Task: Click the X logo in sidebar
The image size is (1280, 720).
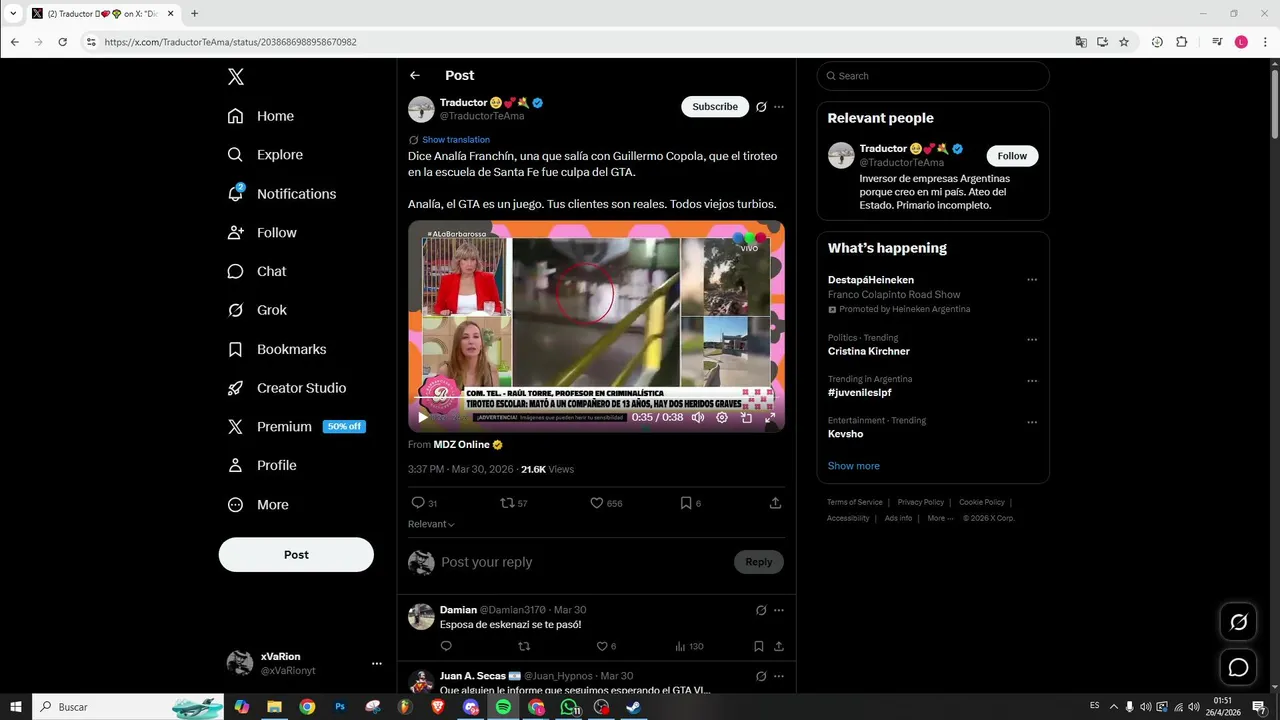Action: pyautogui.click(x=235, y=76)
